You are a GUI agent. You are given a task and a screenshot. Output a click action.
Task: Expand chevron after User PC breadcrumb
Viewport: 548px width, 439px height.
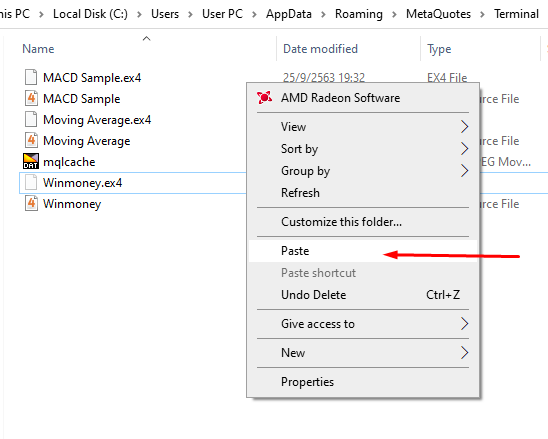pos(254,14)
